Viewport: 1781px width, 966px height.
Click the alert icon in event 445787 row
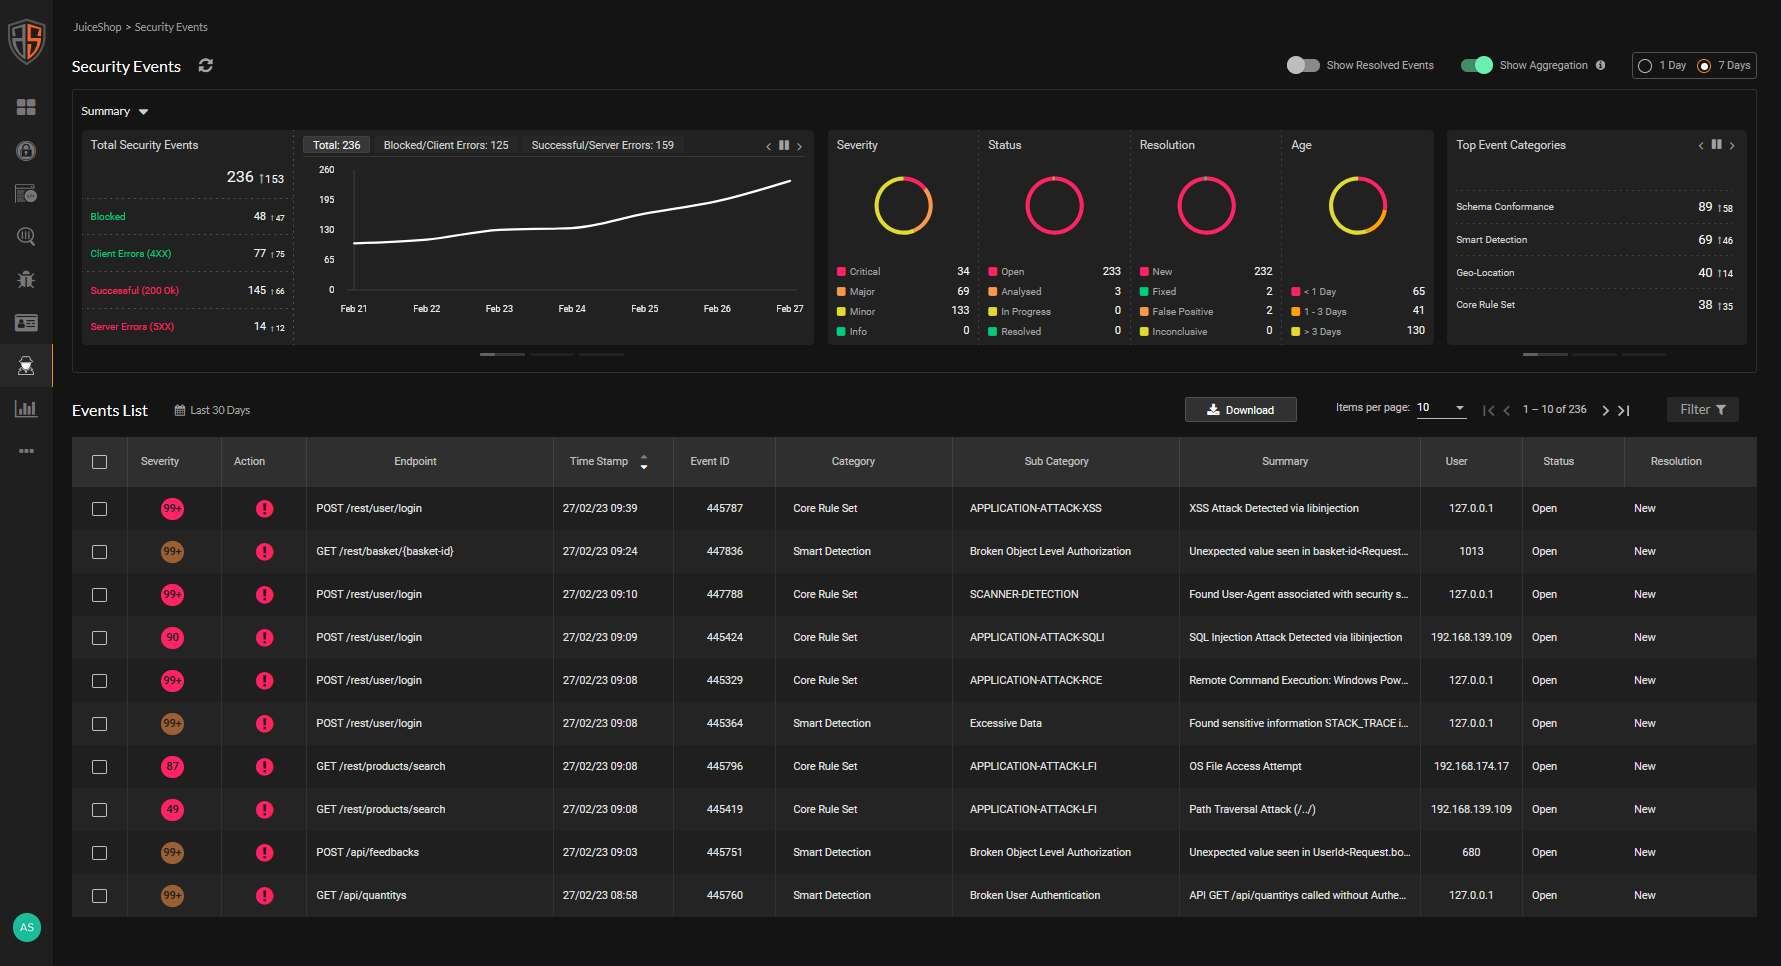264,509
